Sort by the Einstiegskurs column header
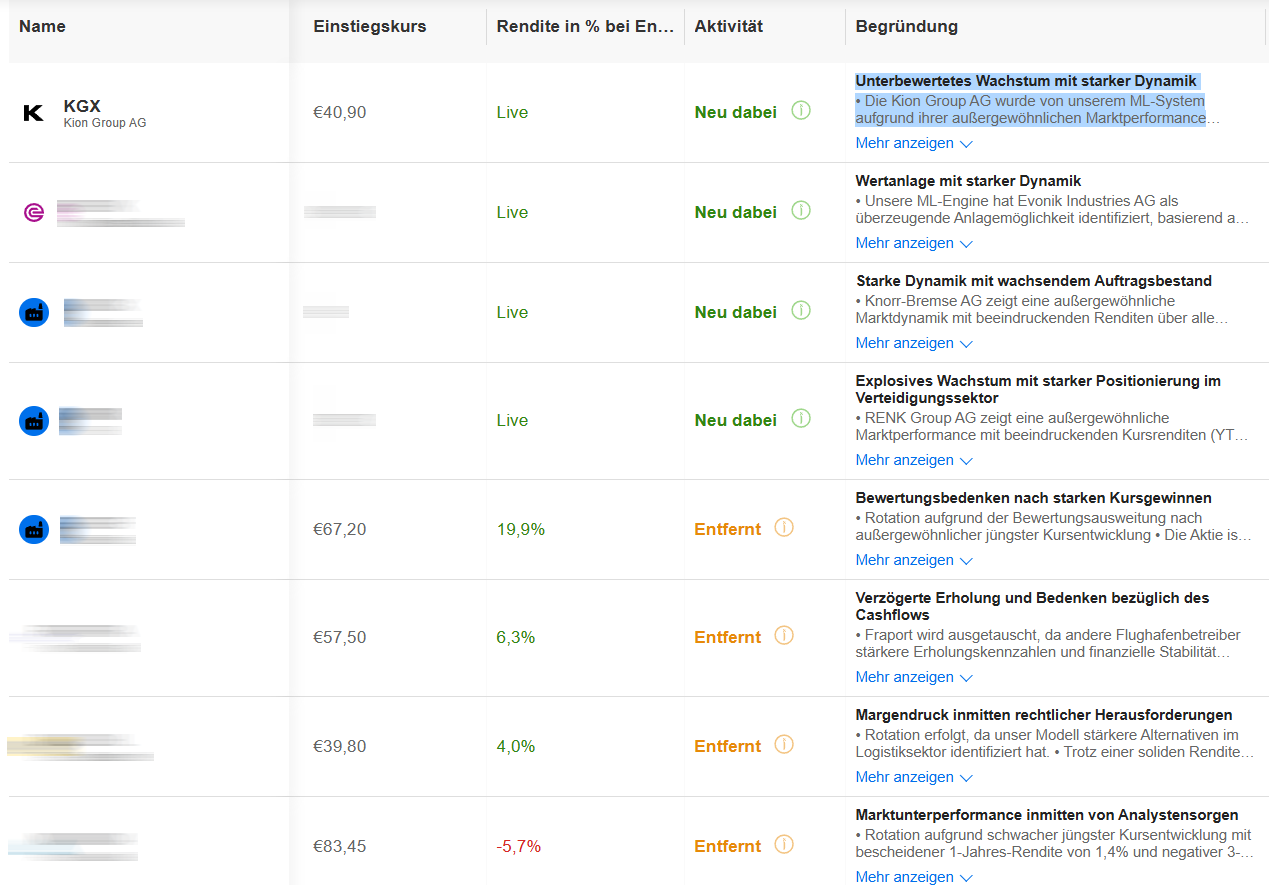 tap(370, 27)
